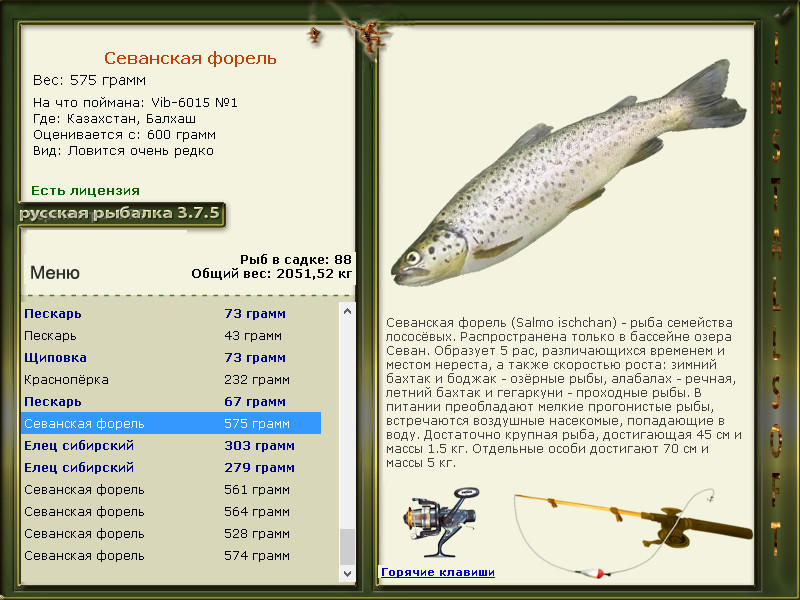Click the scroll up arrow in fish list
The height and width of the screenshot is (600, 800).
347,311
